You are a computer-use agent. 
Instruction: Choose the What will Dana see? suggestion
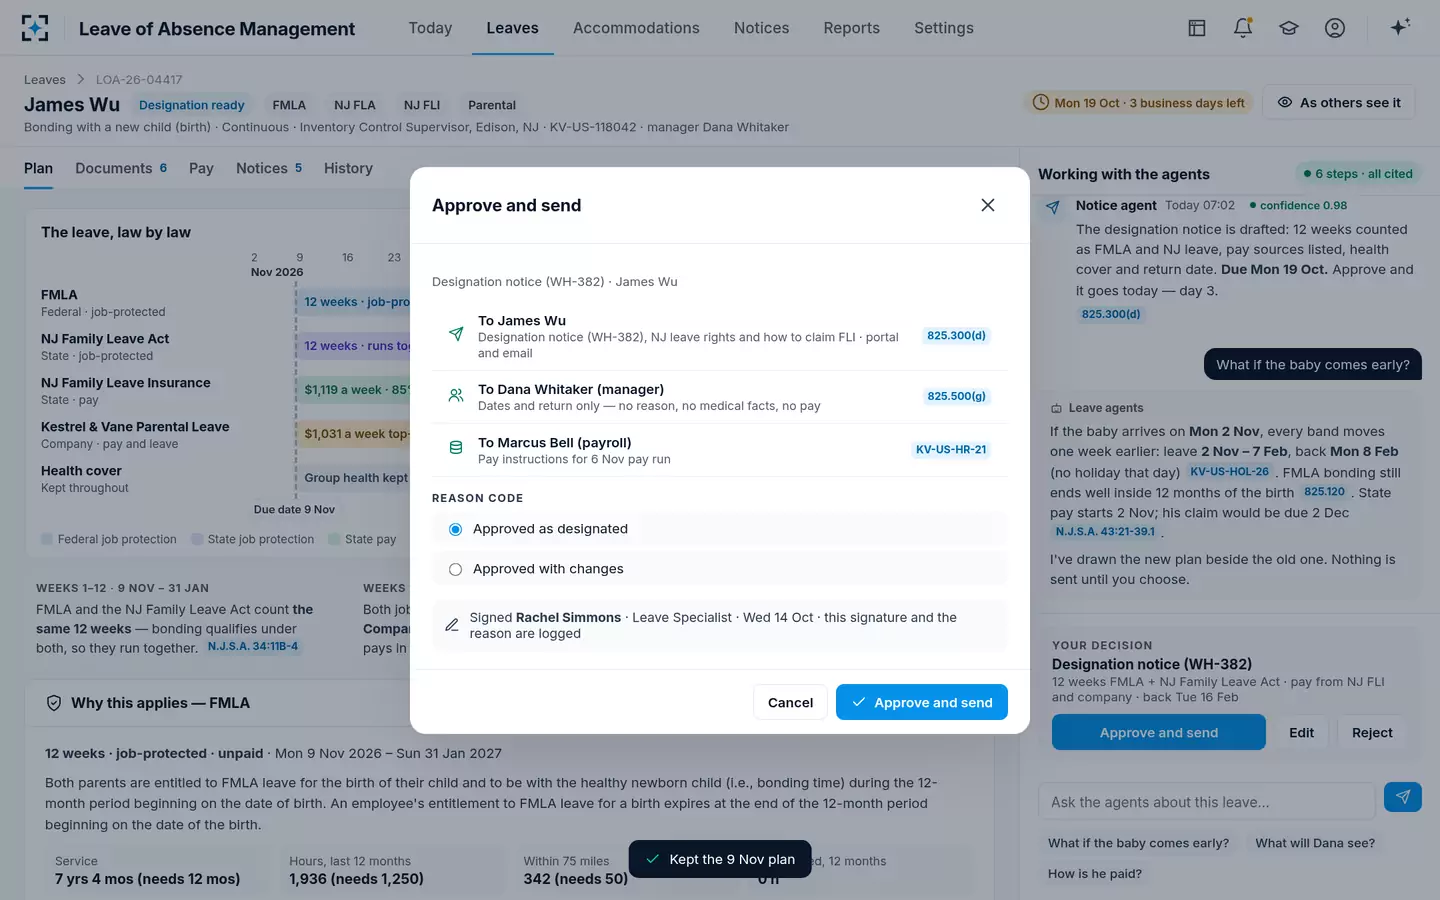click(x=1315, y=843)
